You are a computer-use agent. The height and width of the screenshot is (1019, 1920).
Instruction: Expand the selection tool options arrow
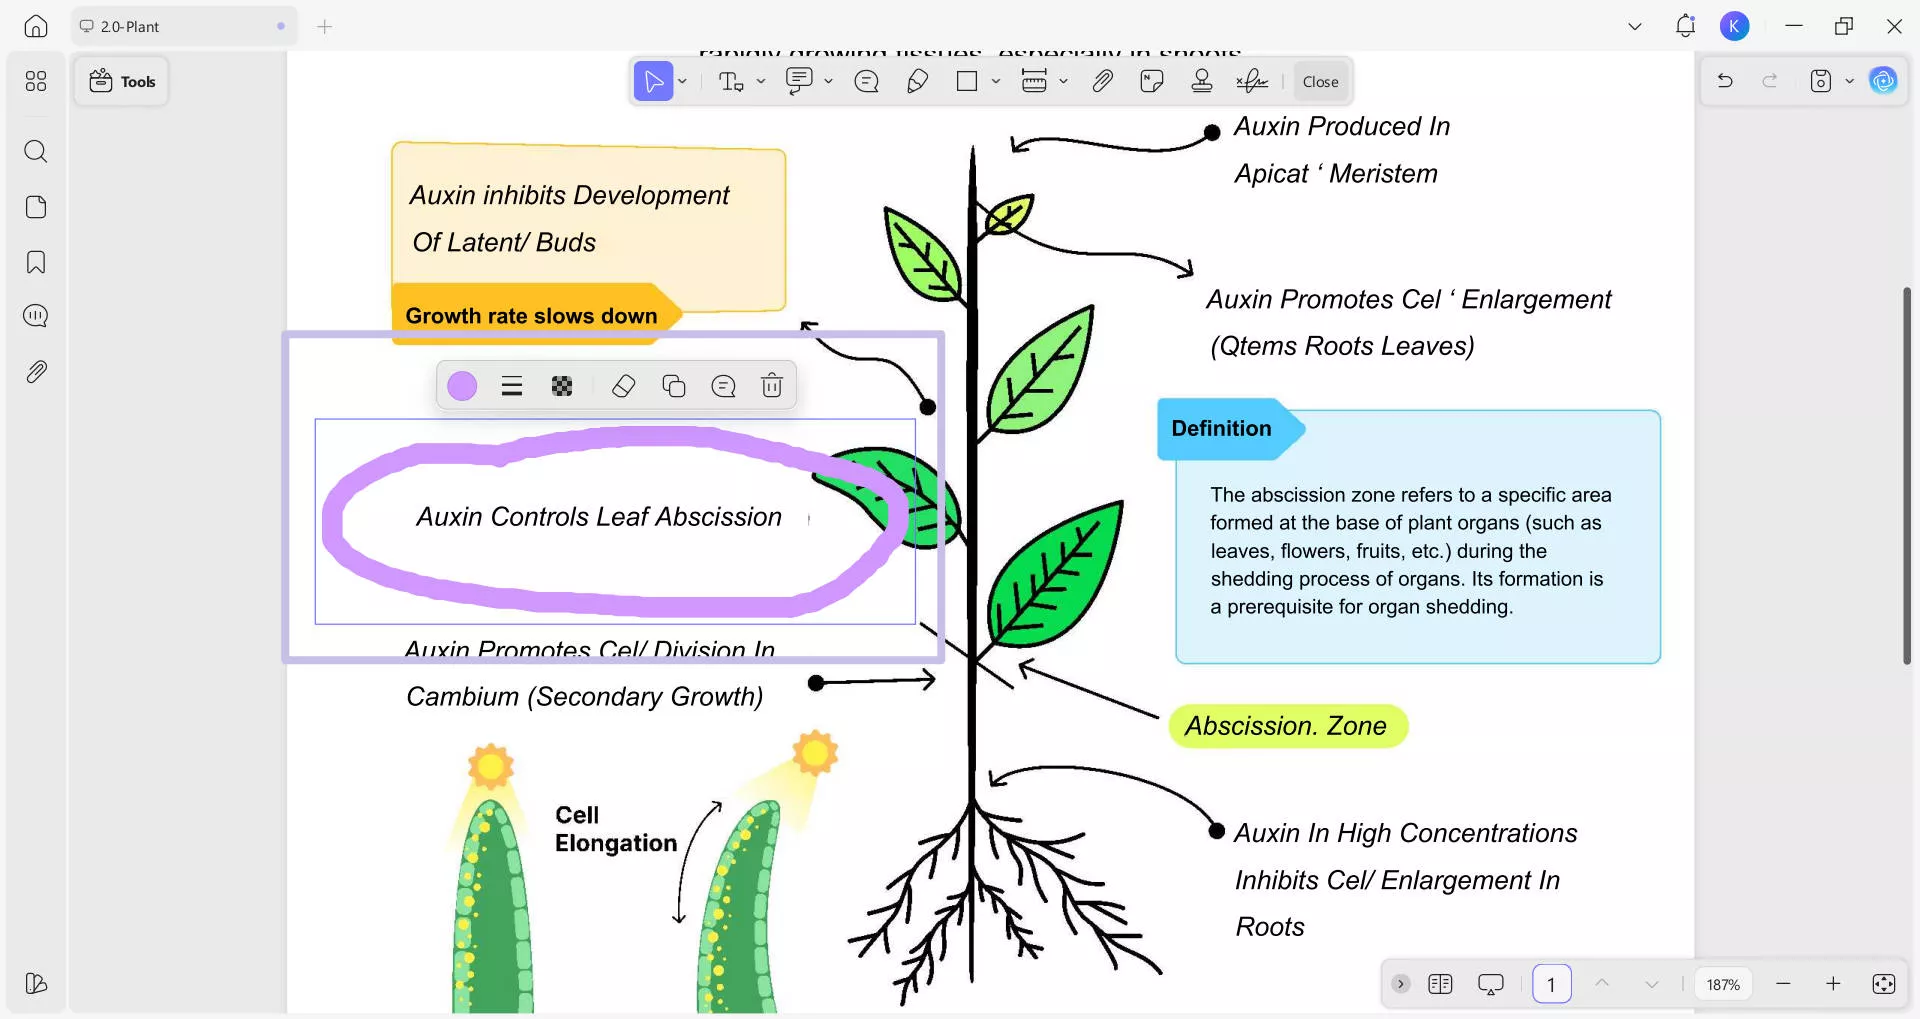(683, 81)
